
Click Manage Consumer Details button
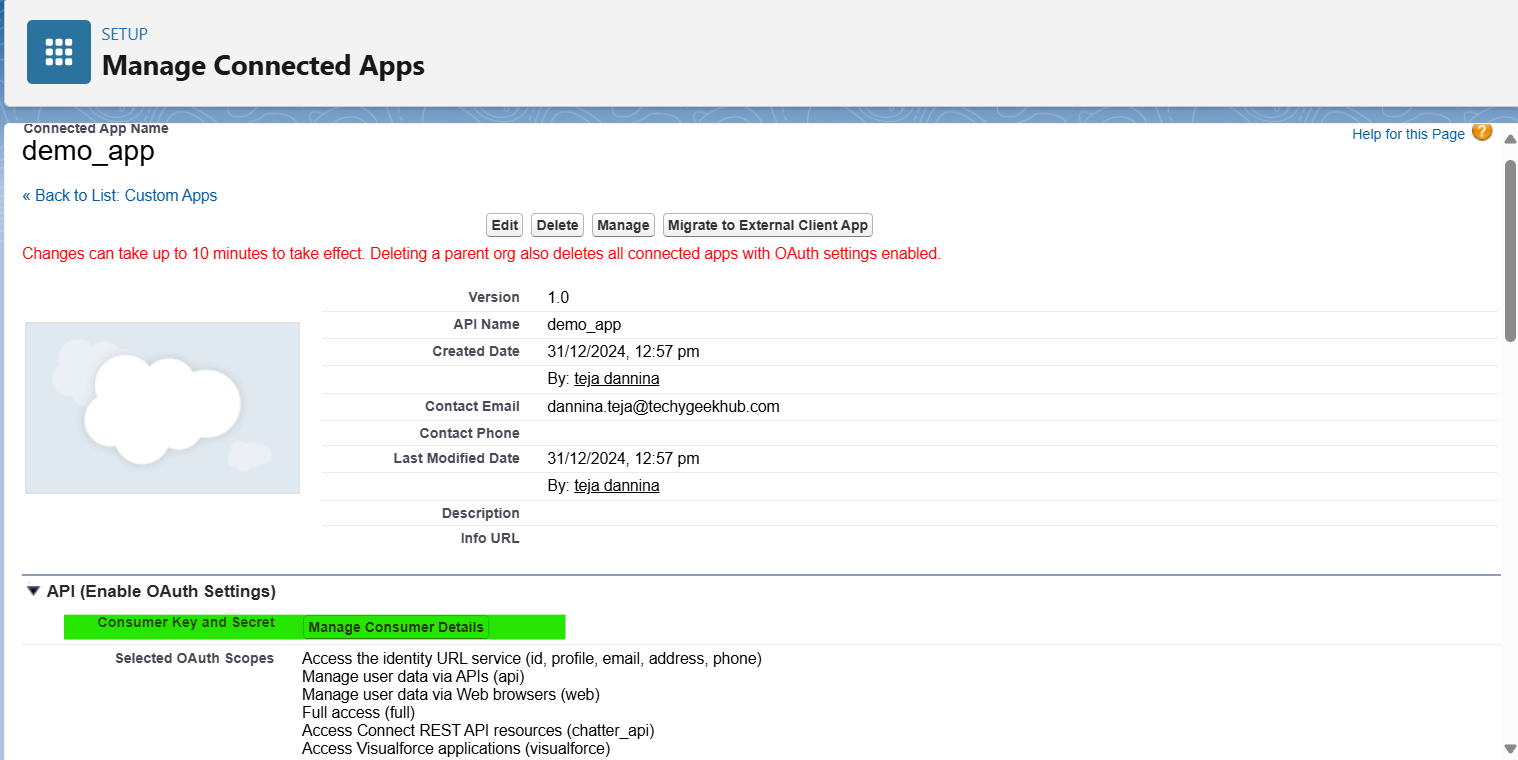(396, 627)
